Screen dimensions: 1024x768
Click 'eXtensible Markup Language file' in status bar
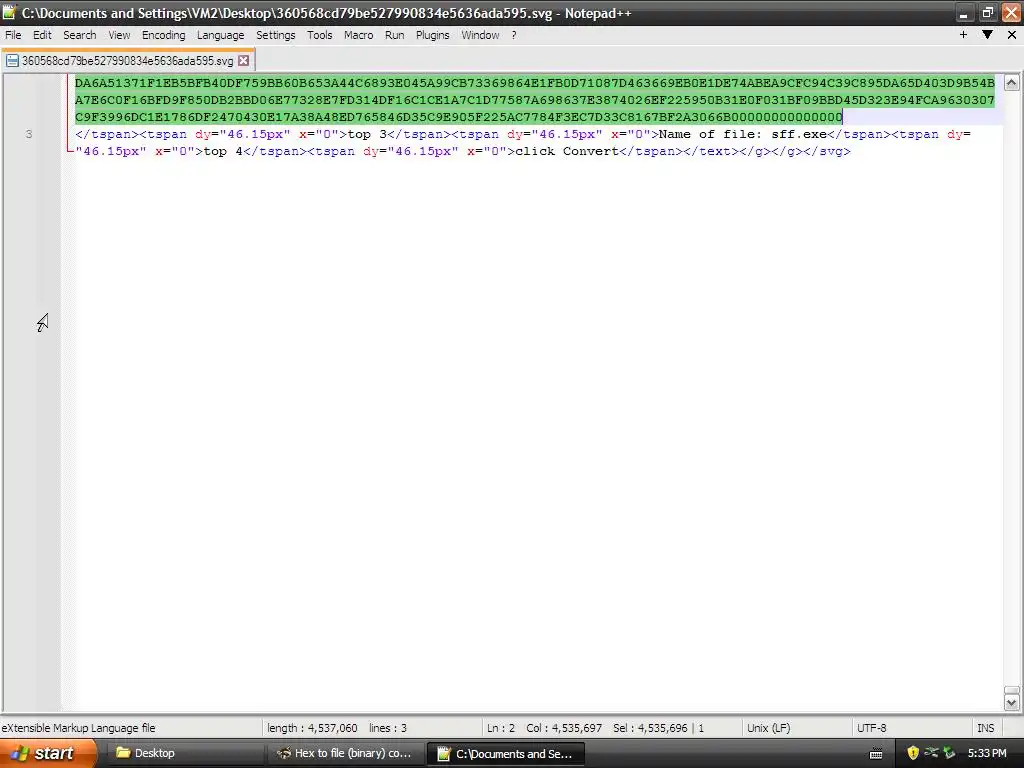(x=78, y=728)
